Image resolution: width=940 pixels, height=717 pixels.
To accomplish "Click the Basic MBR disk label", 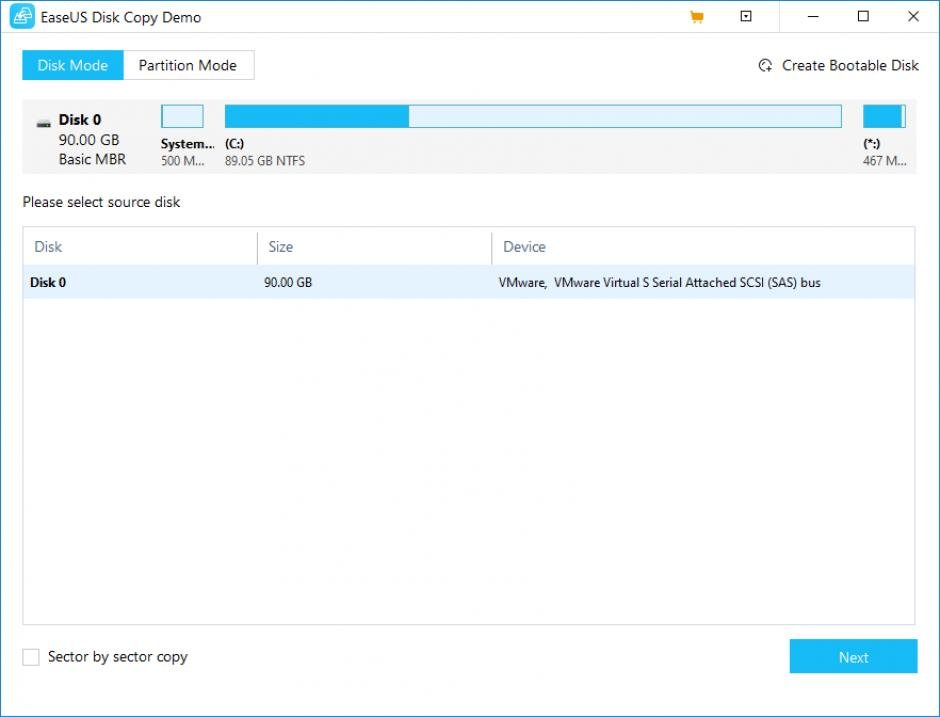I will point(92,159).
